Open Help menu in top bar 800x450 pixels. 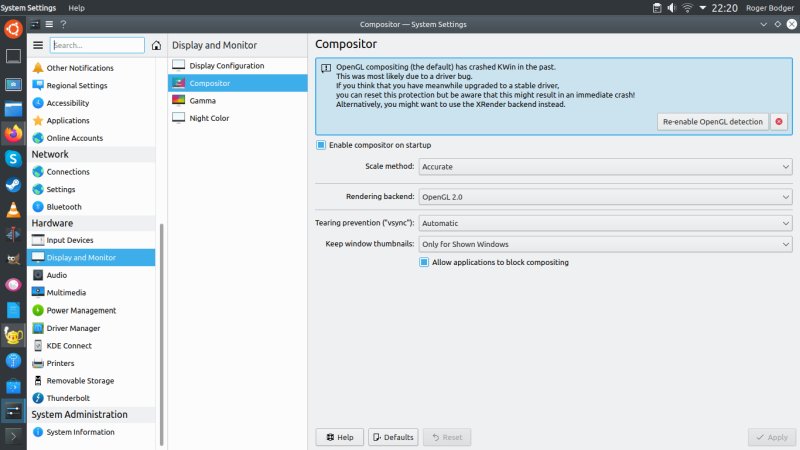[77, 8]
